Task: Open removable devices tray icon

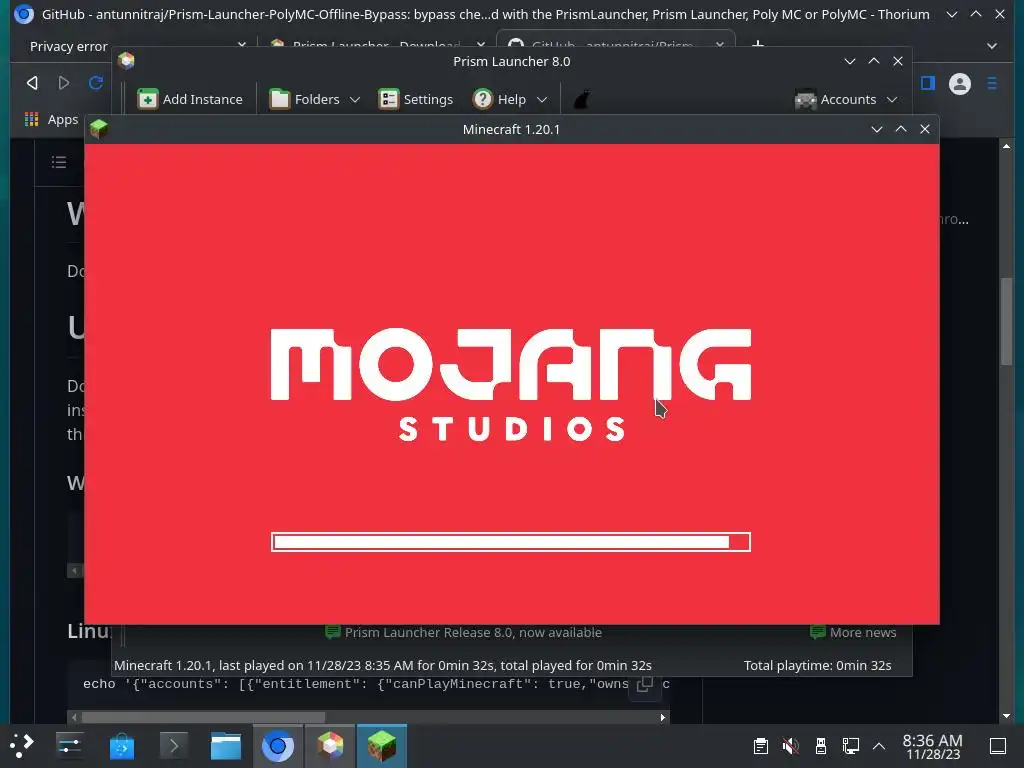Action: (x=821, y=746)
